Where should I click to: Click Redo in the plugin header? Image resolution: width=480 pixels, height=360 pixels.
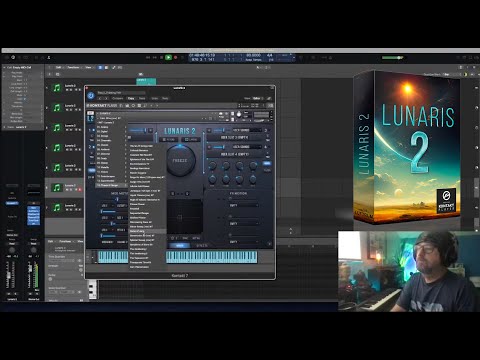(x=165, y=98)
